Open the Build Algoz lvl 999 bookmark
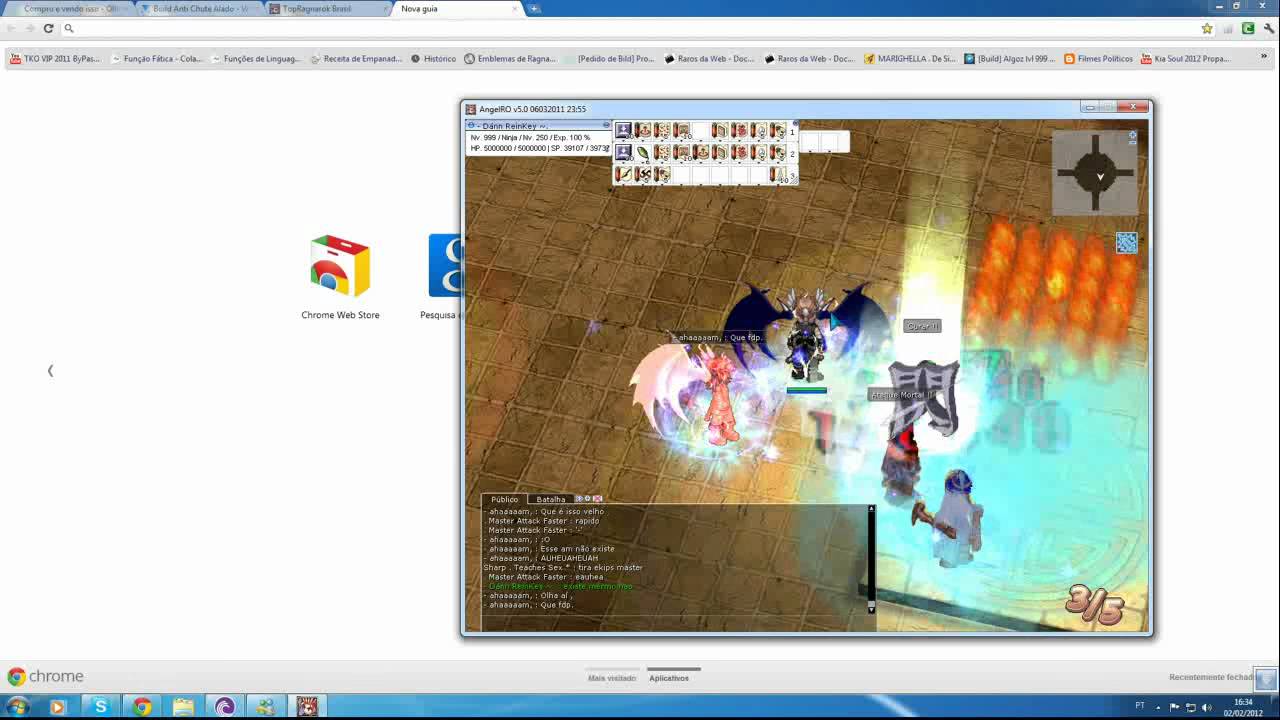1280x720 pixels. (x=1010, y=59)
